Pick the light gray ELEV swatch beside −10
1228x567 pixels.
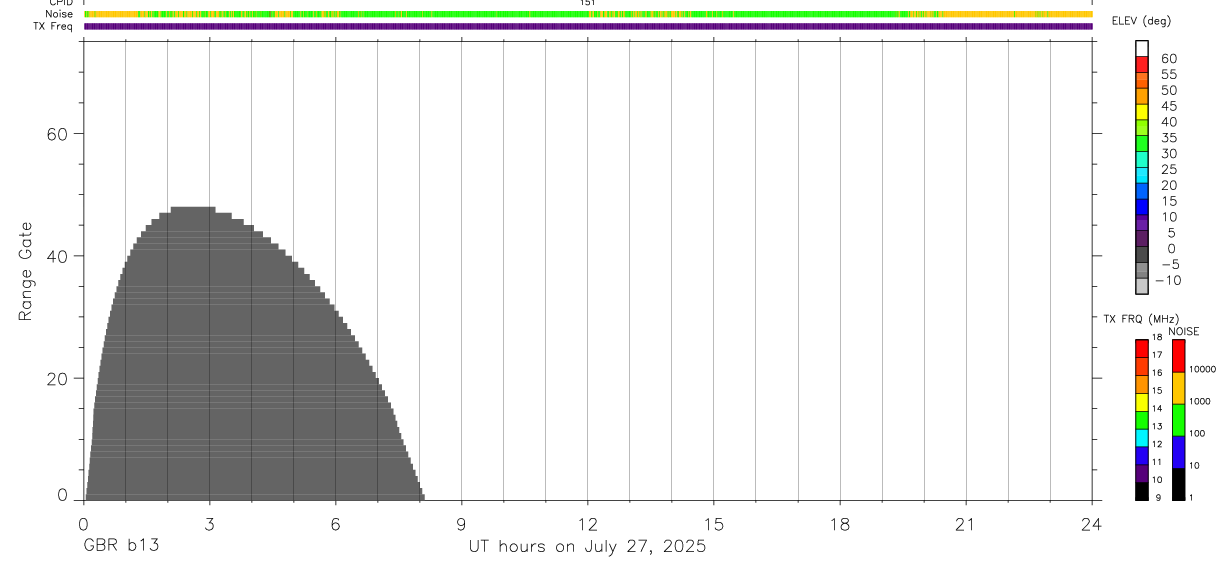tap(1142, 286)
